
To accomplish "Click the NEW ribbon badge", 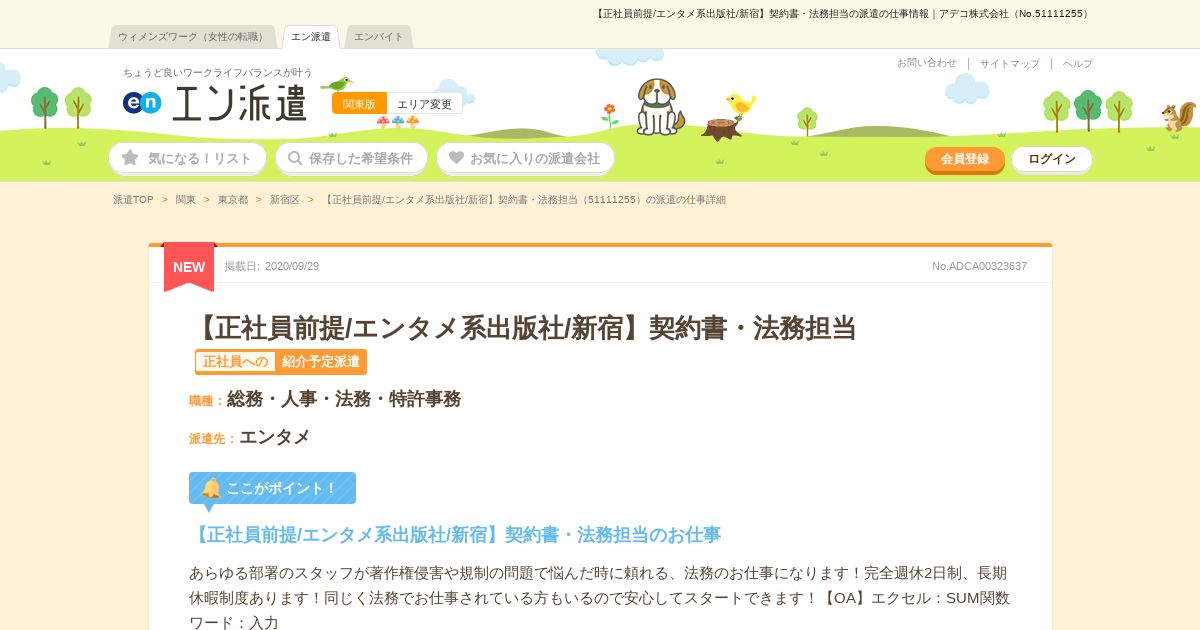I will tap(189, 266).
